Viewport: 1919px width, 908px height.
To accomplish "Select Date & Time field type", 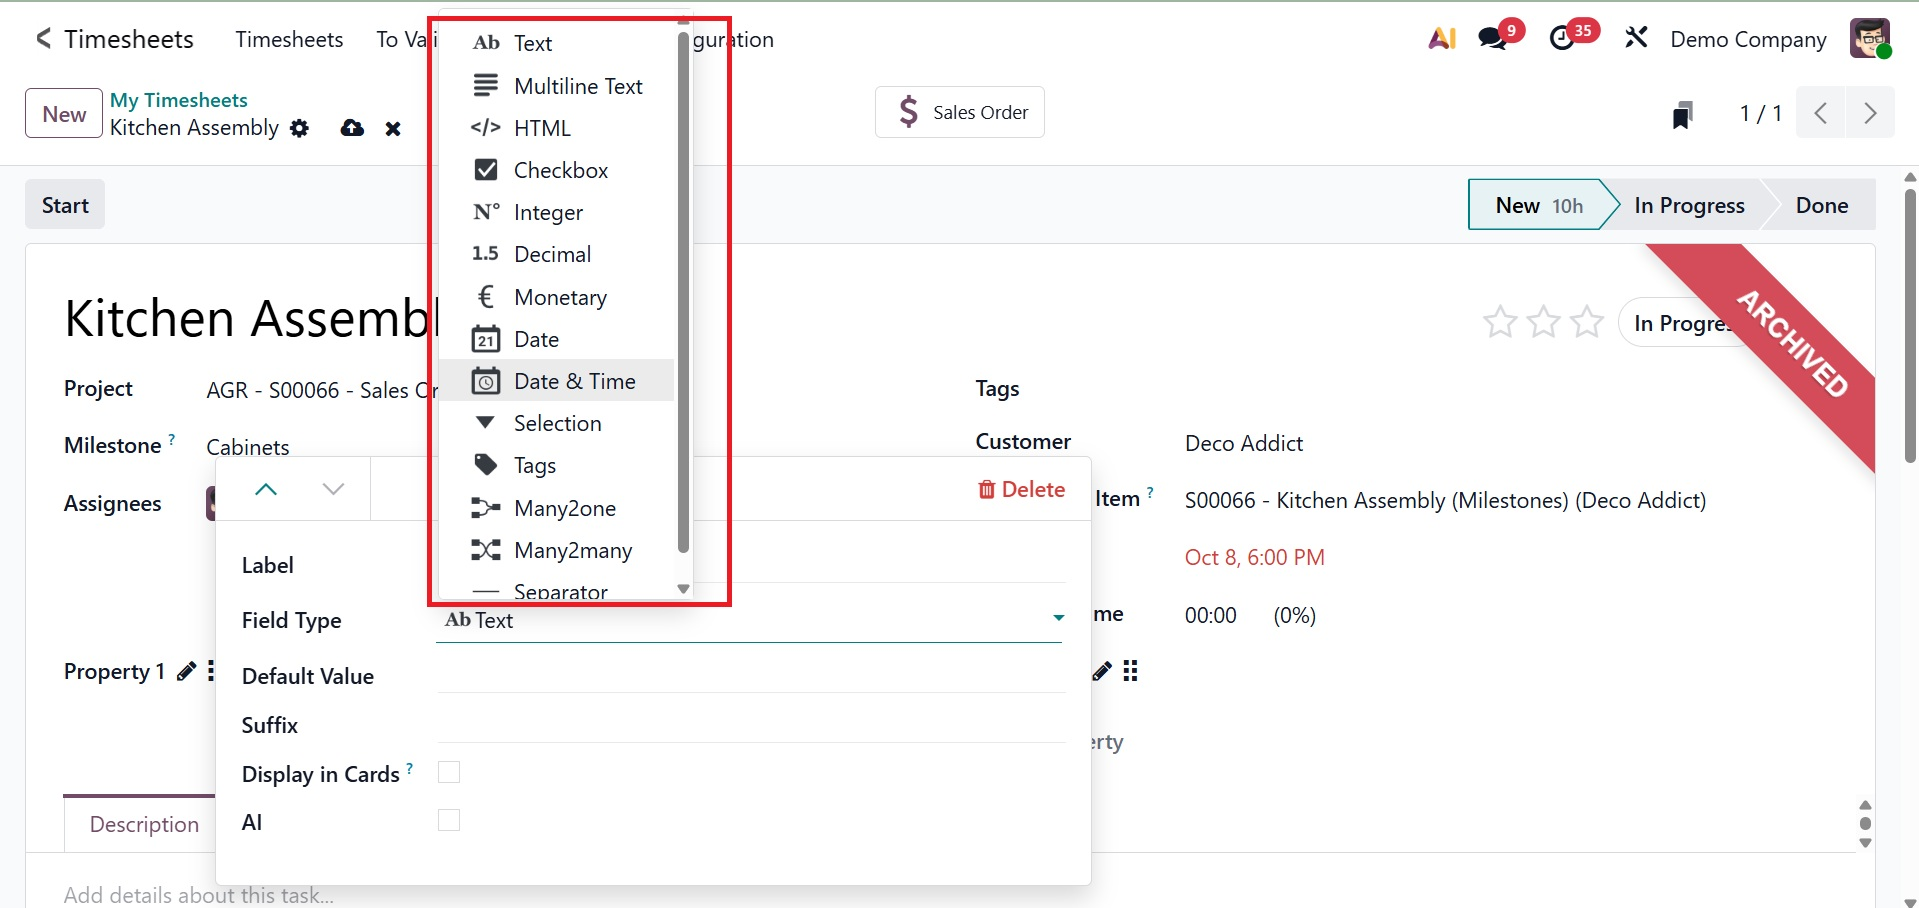I will coord(574,381).
